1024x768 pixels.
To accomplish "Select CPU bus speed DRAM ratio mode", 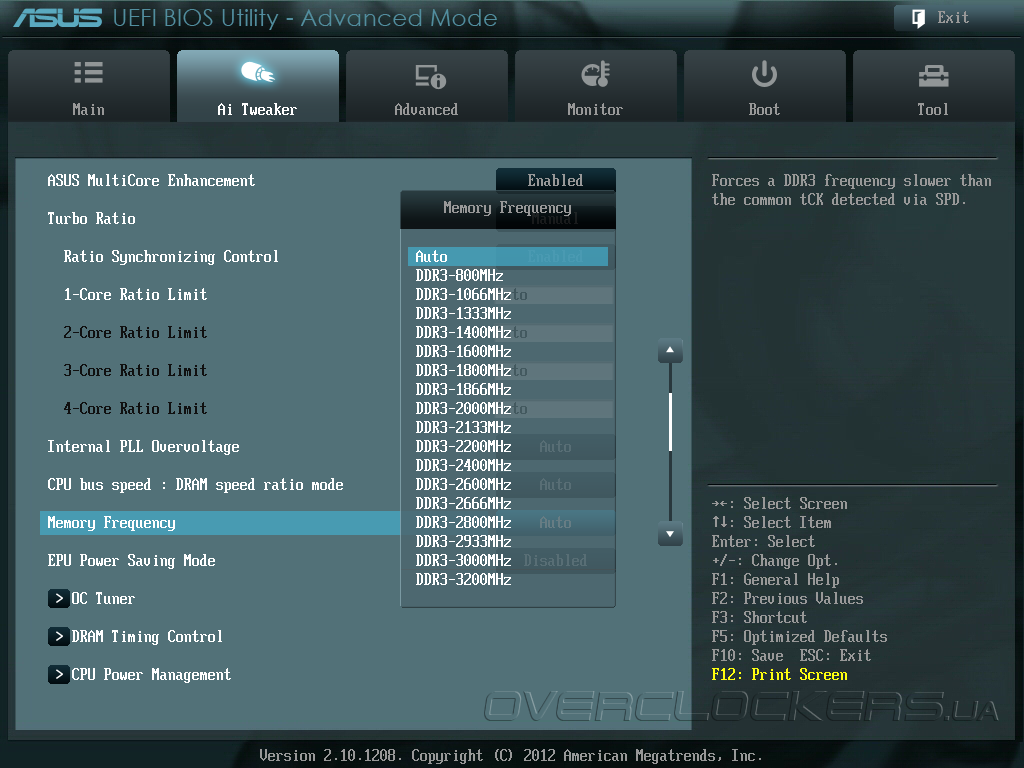I will pyautogui.click(x=195, y=485).
